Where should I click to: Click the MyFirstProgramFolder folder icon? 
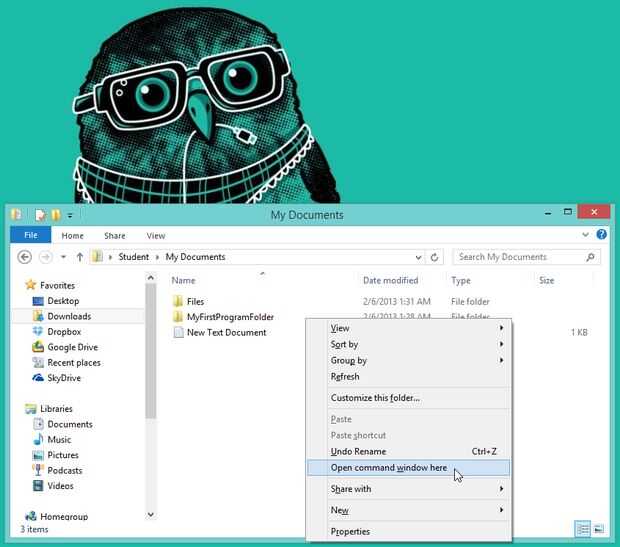178,316
